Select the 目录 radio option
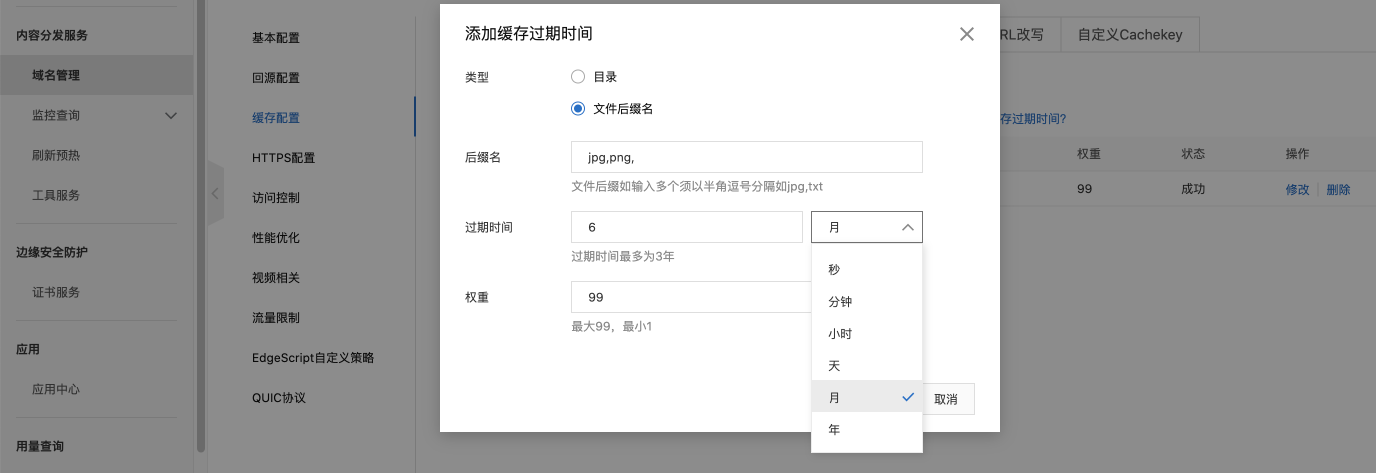 tap(578, 76)
